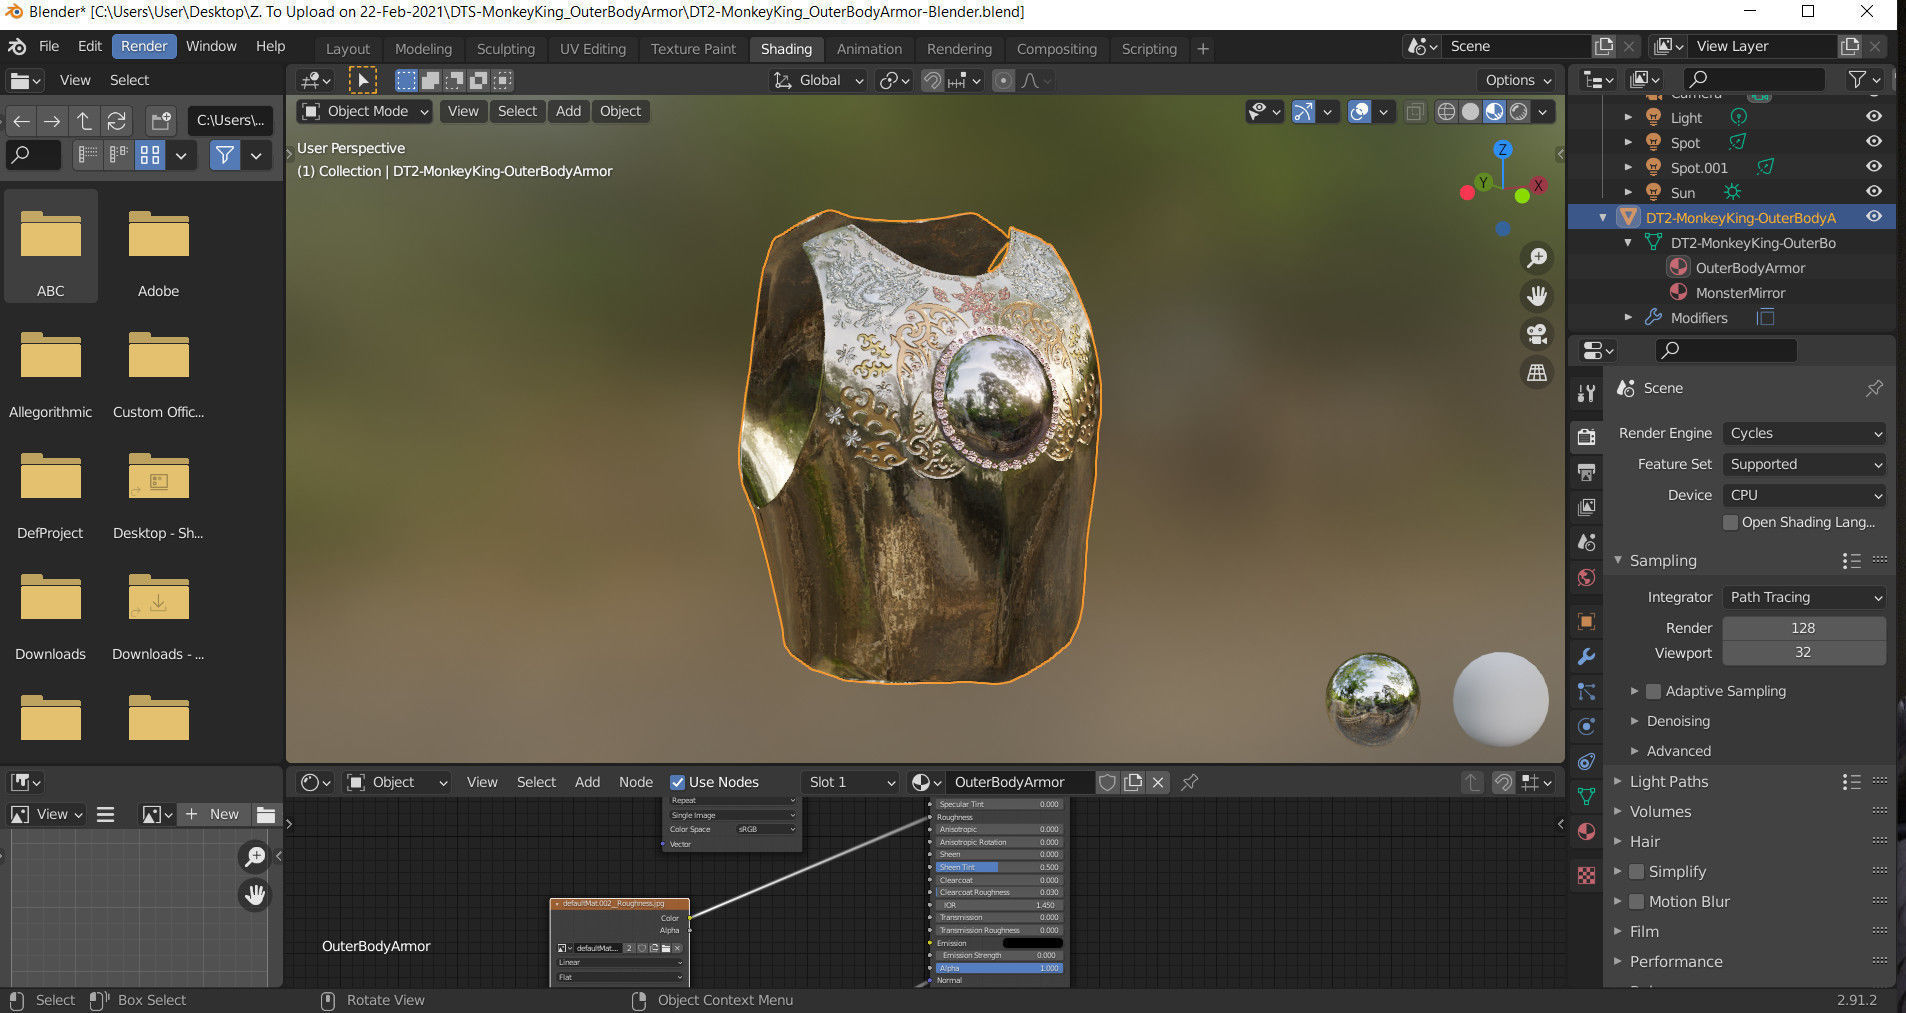The width and height of the screenshot is (1906, 1013).
Task: Open the Texture properties checker icon
Action: pos(1587,875)
